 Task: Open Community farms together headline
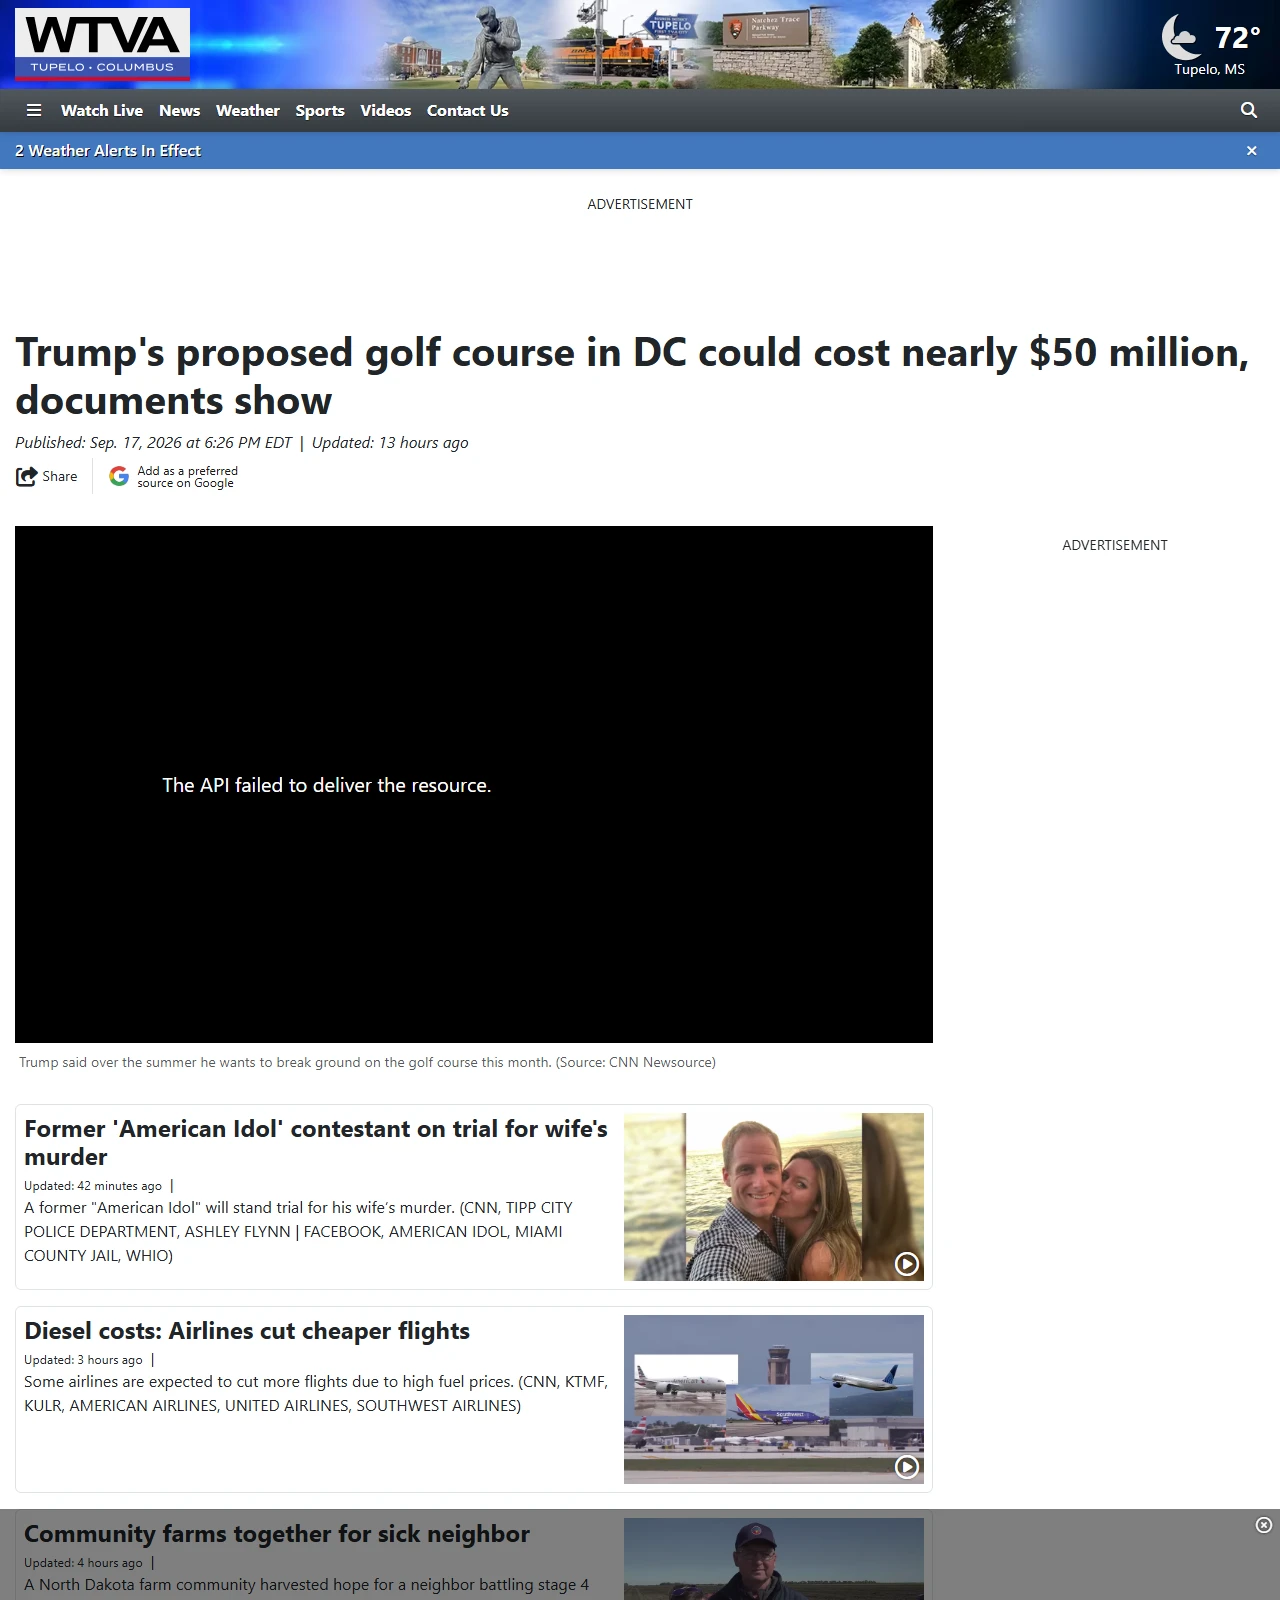pos(277,1534)
